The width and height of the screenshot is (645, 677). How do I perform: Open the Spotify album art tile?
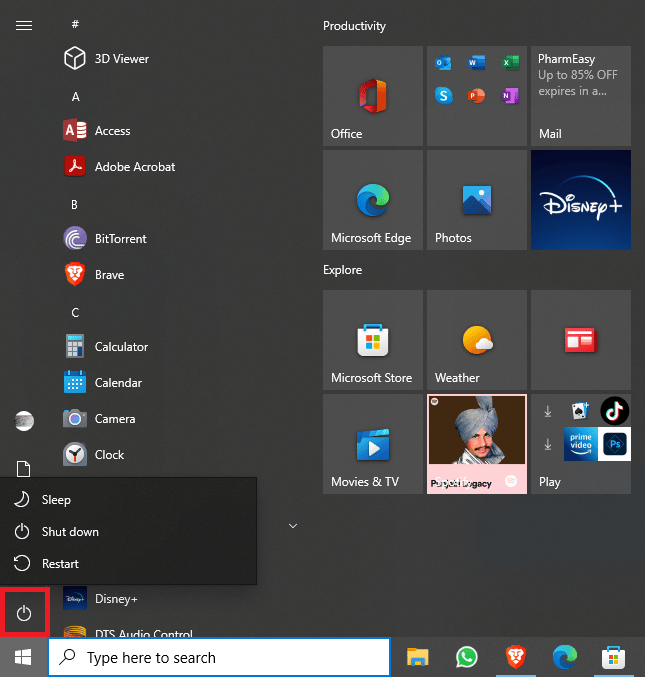coord(476,443)
